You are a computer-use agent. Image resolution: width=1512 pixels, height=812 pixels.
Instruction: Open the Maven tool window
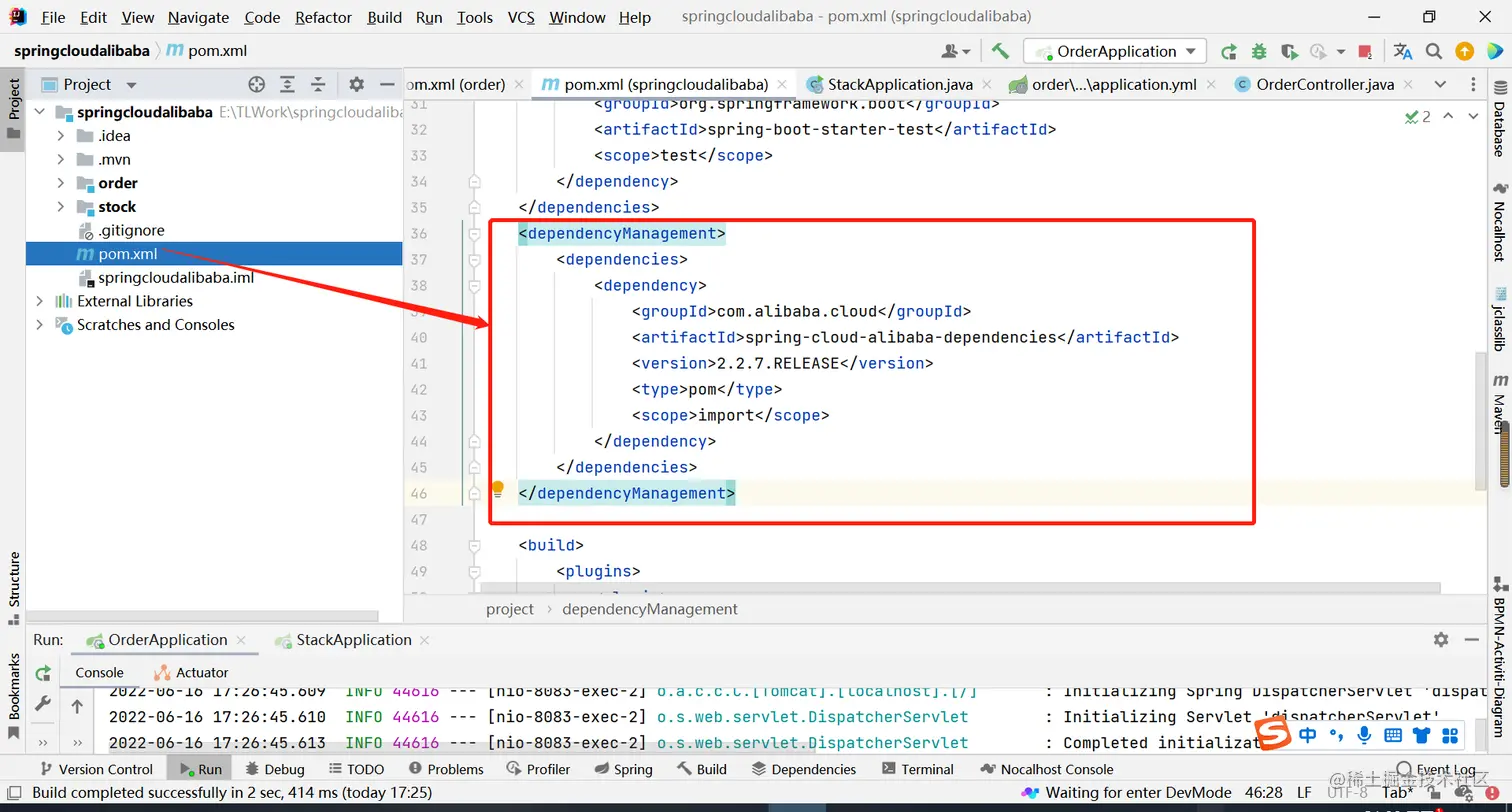coord(1499,405)
